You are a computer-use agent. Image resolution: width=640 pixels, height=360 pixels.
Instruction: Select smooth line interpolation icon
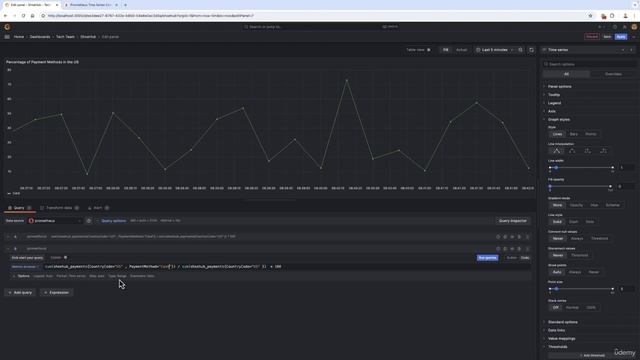pyautogui.click(x=572, y=151)
